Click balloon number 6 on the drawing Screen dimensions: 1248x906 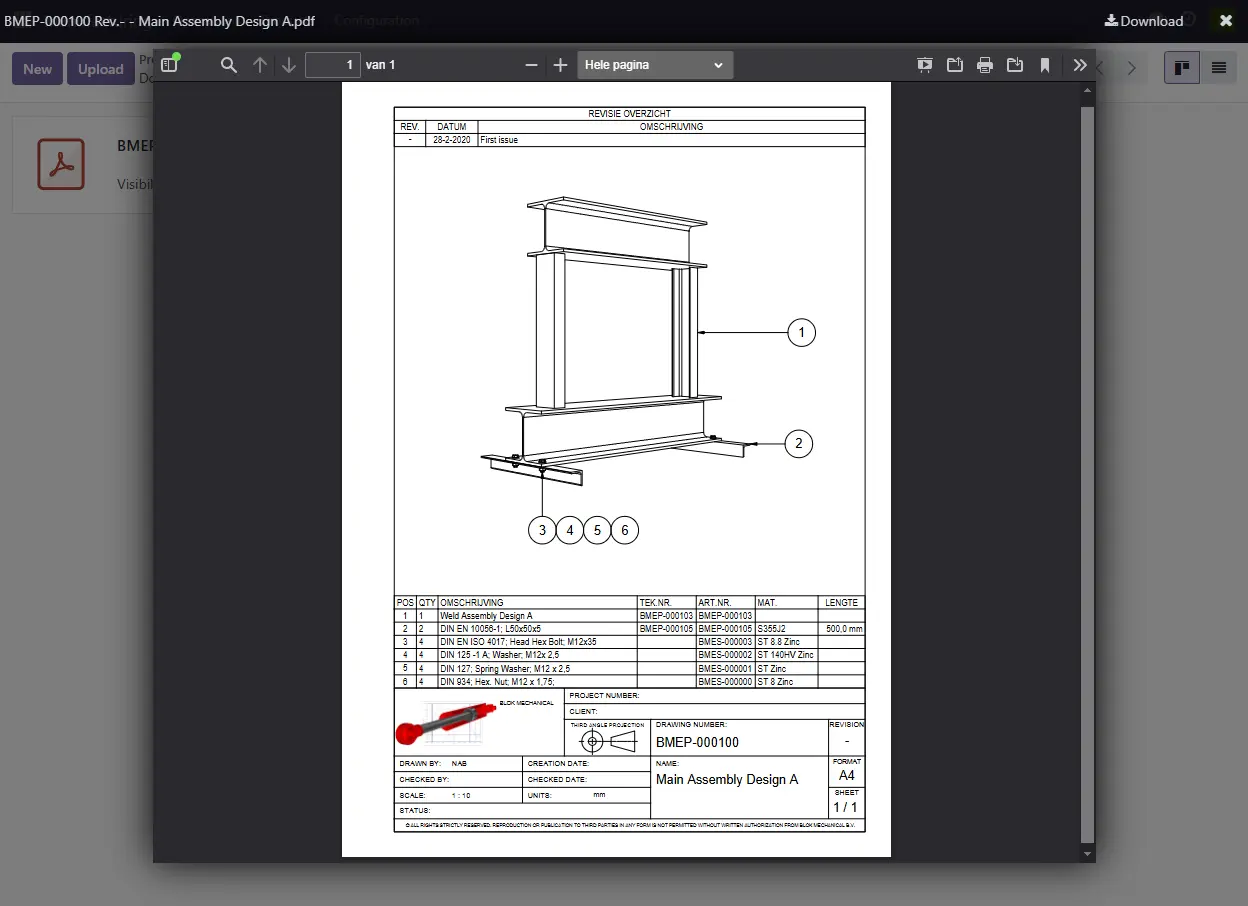pyautogui.click(x=624, y=530)
